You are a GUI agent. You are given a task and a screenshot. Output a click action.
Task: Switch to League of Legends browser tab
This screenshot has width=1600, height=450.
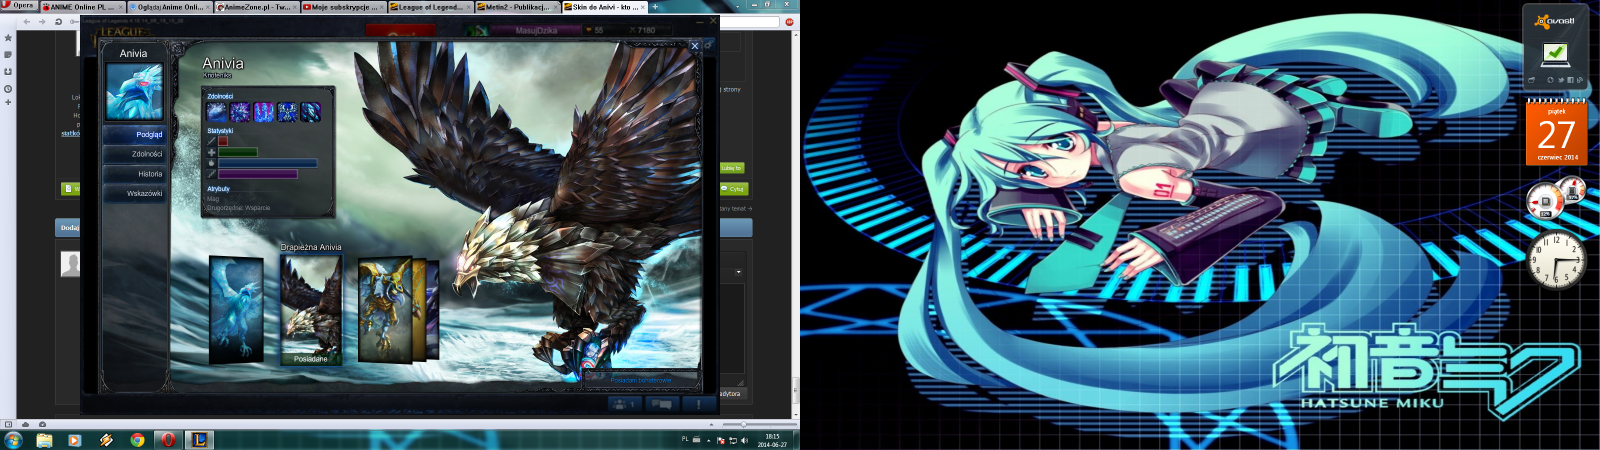pyautogui.click(x=430, y=6)
